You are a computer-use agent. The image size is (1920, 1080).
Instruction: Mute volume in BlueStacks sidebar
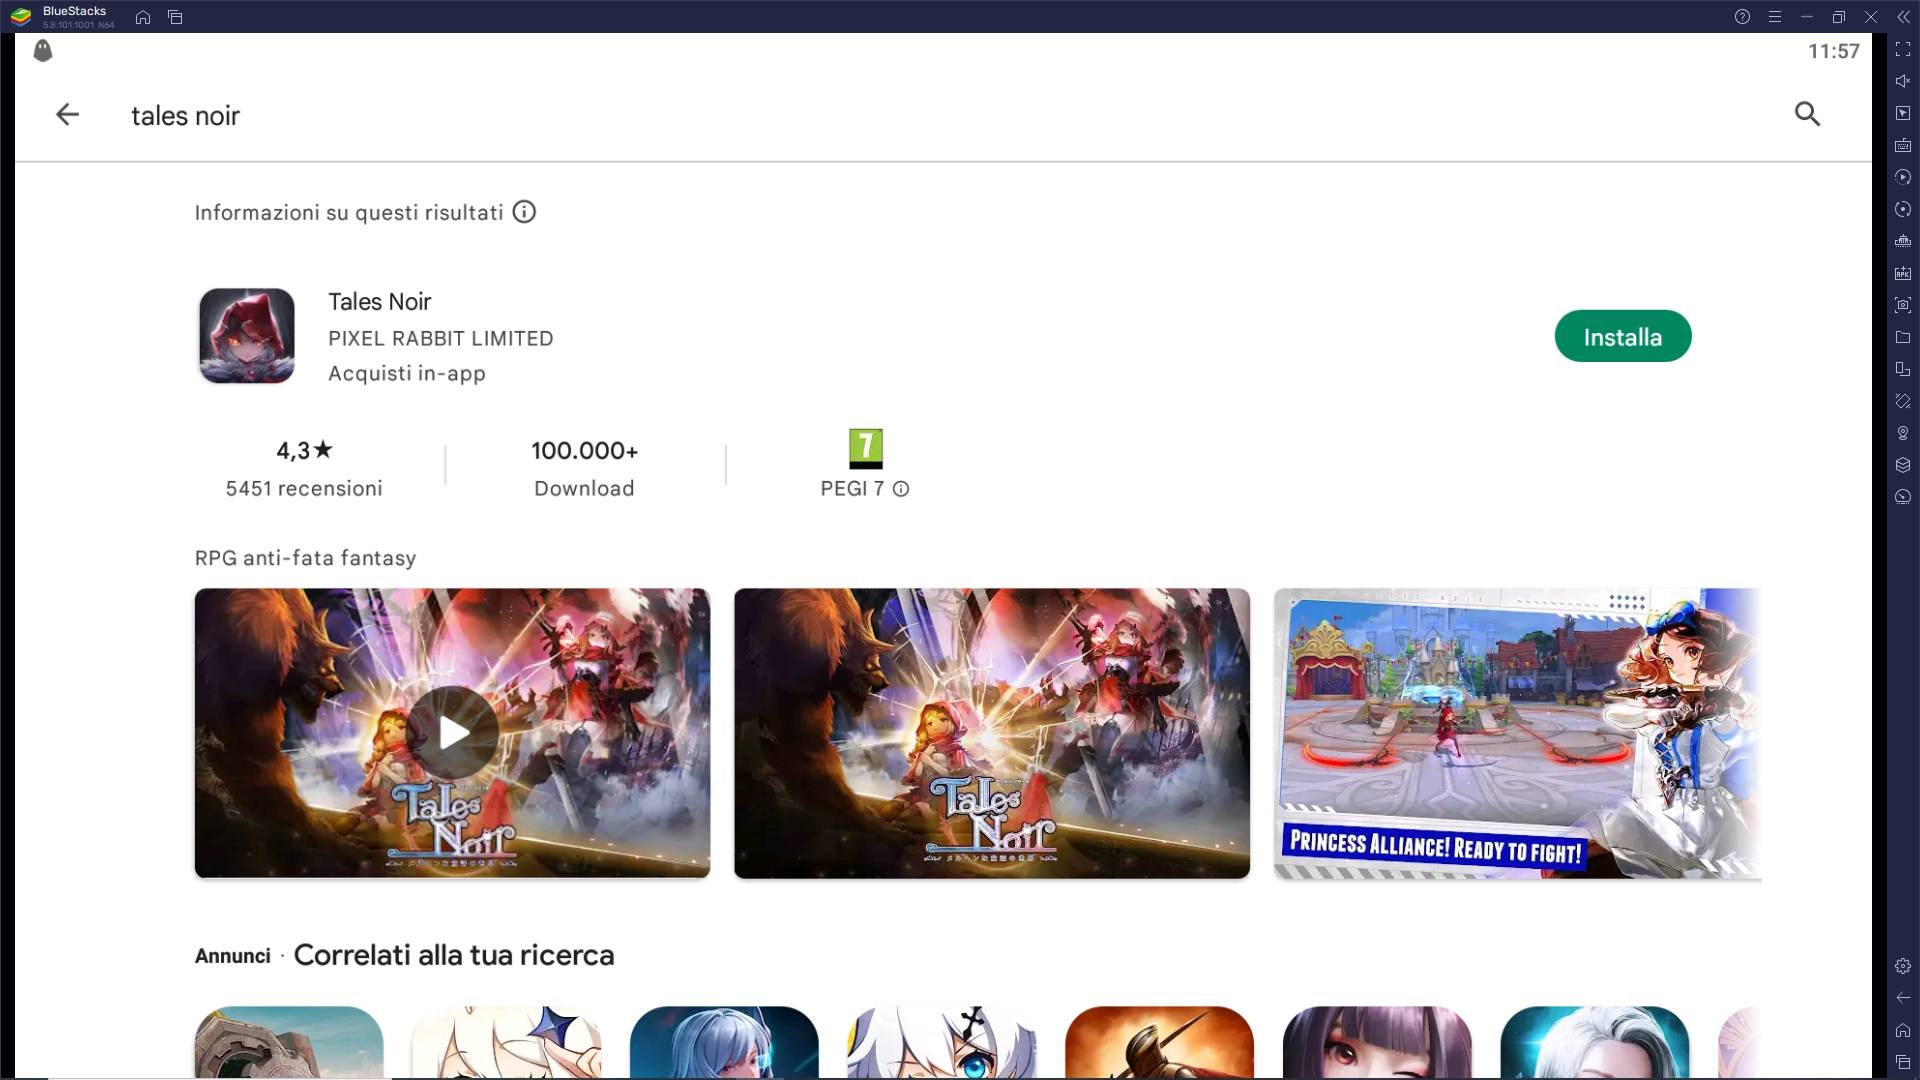point(1902,81)
